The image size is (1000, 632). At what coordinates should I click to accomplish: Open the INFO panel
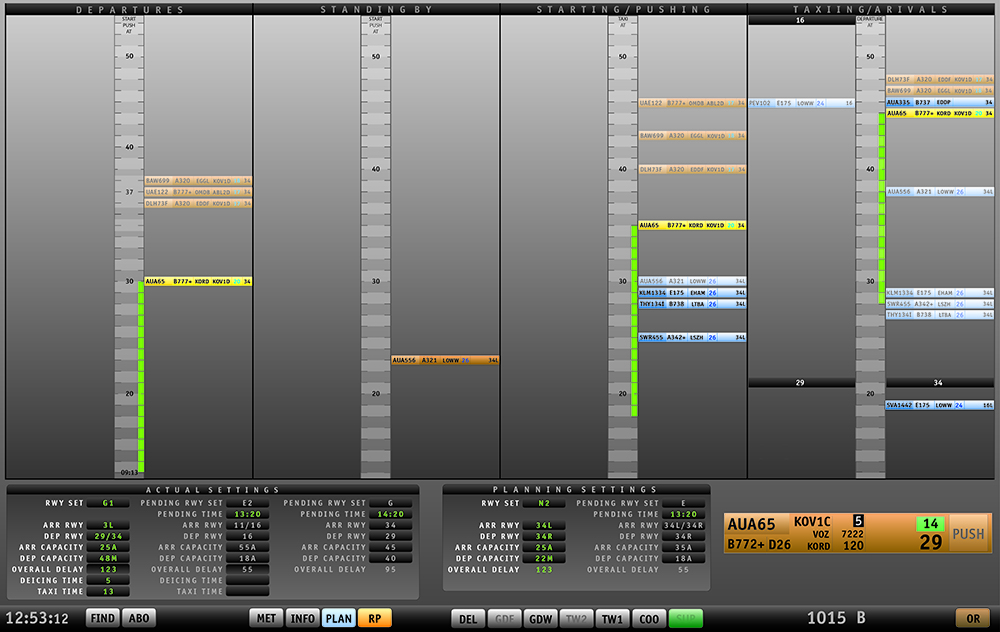pyautogui.click(x=302, y=618)
